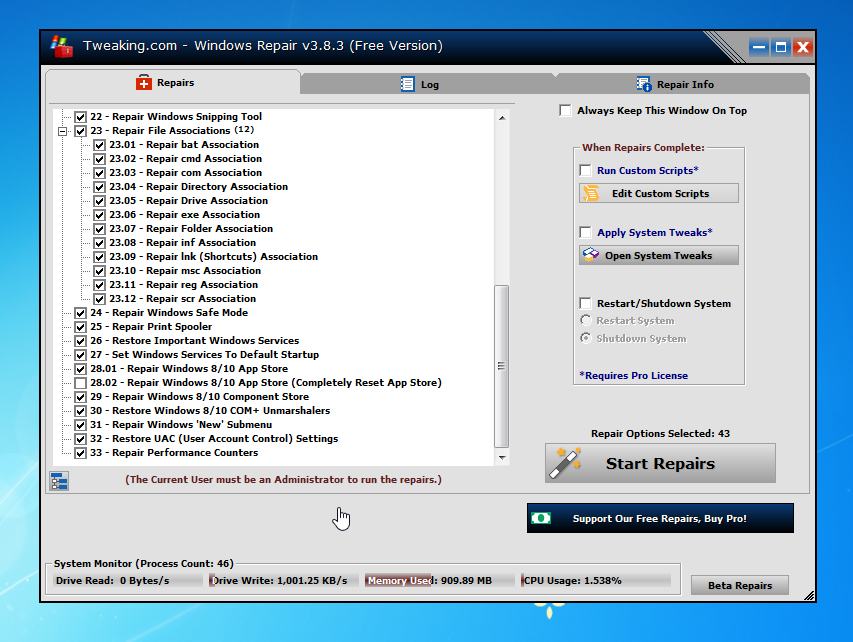
Task: Enable Always Keep This Window On Top
Action: pos(565,110)
